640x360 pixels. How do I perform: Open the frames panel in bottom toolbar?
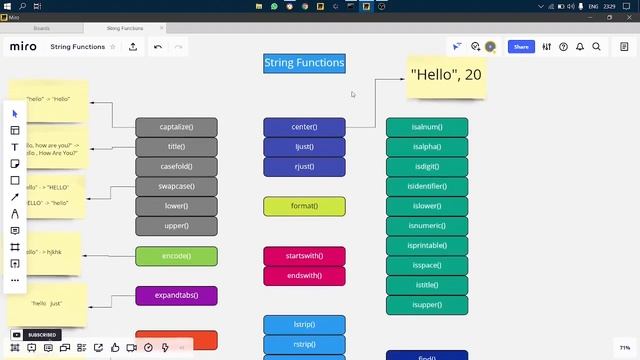15,348
